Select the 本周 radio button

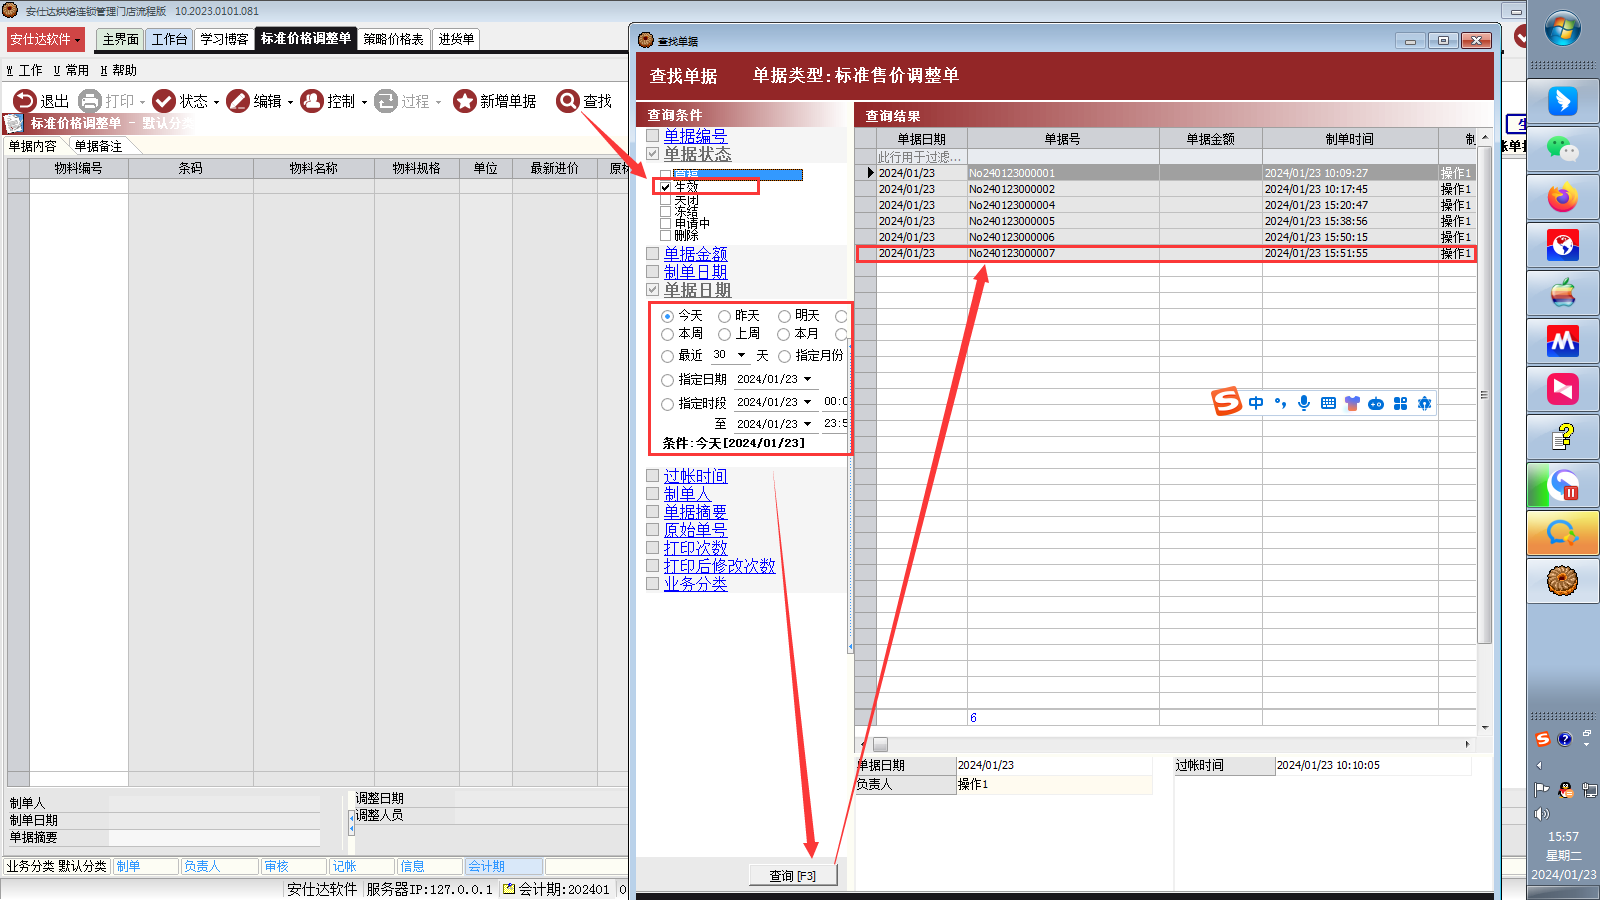[x=667, y=334]
